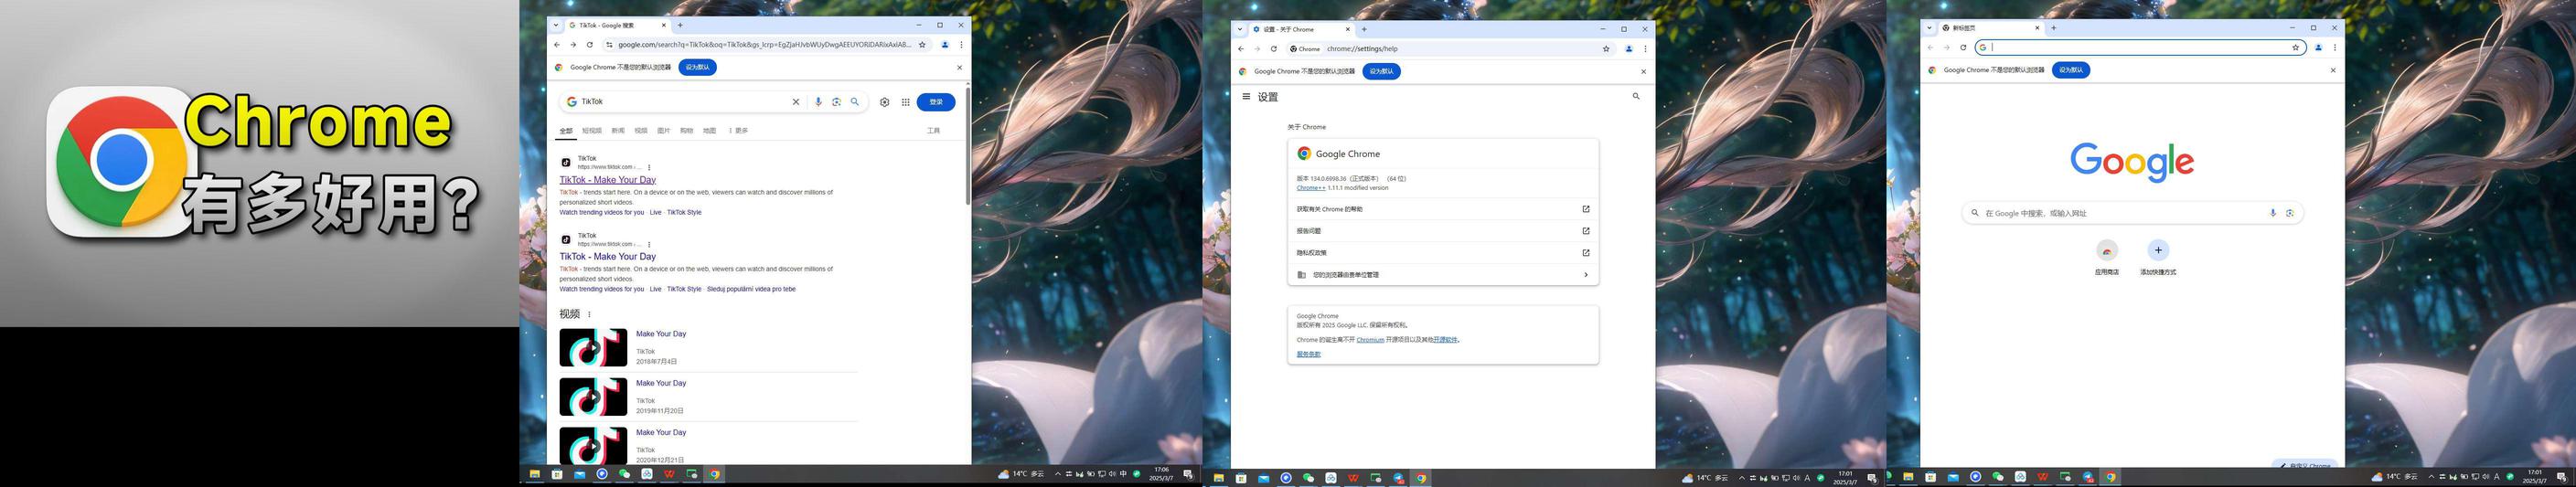
Task: Bookmark chrome://settings/help with the star icon
Action: (x=1606, y=49)
